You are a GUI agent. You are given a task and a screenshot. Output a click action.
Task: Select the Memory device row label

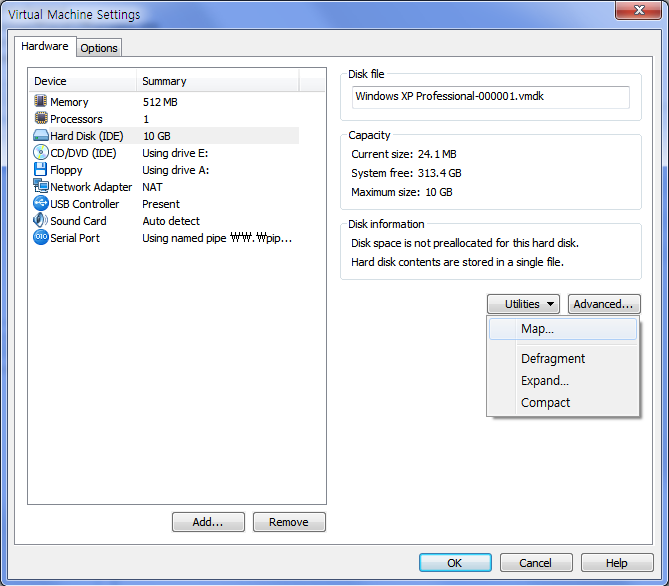pos(69,102)
